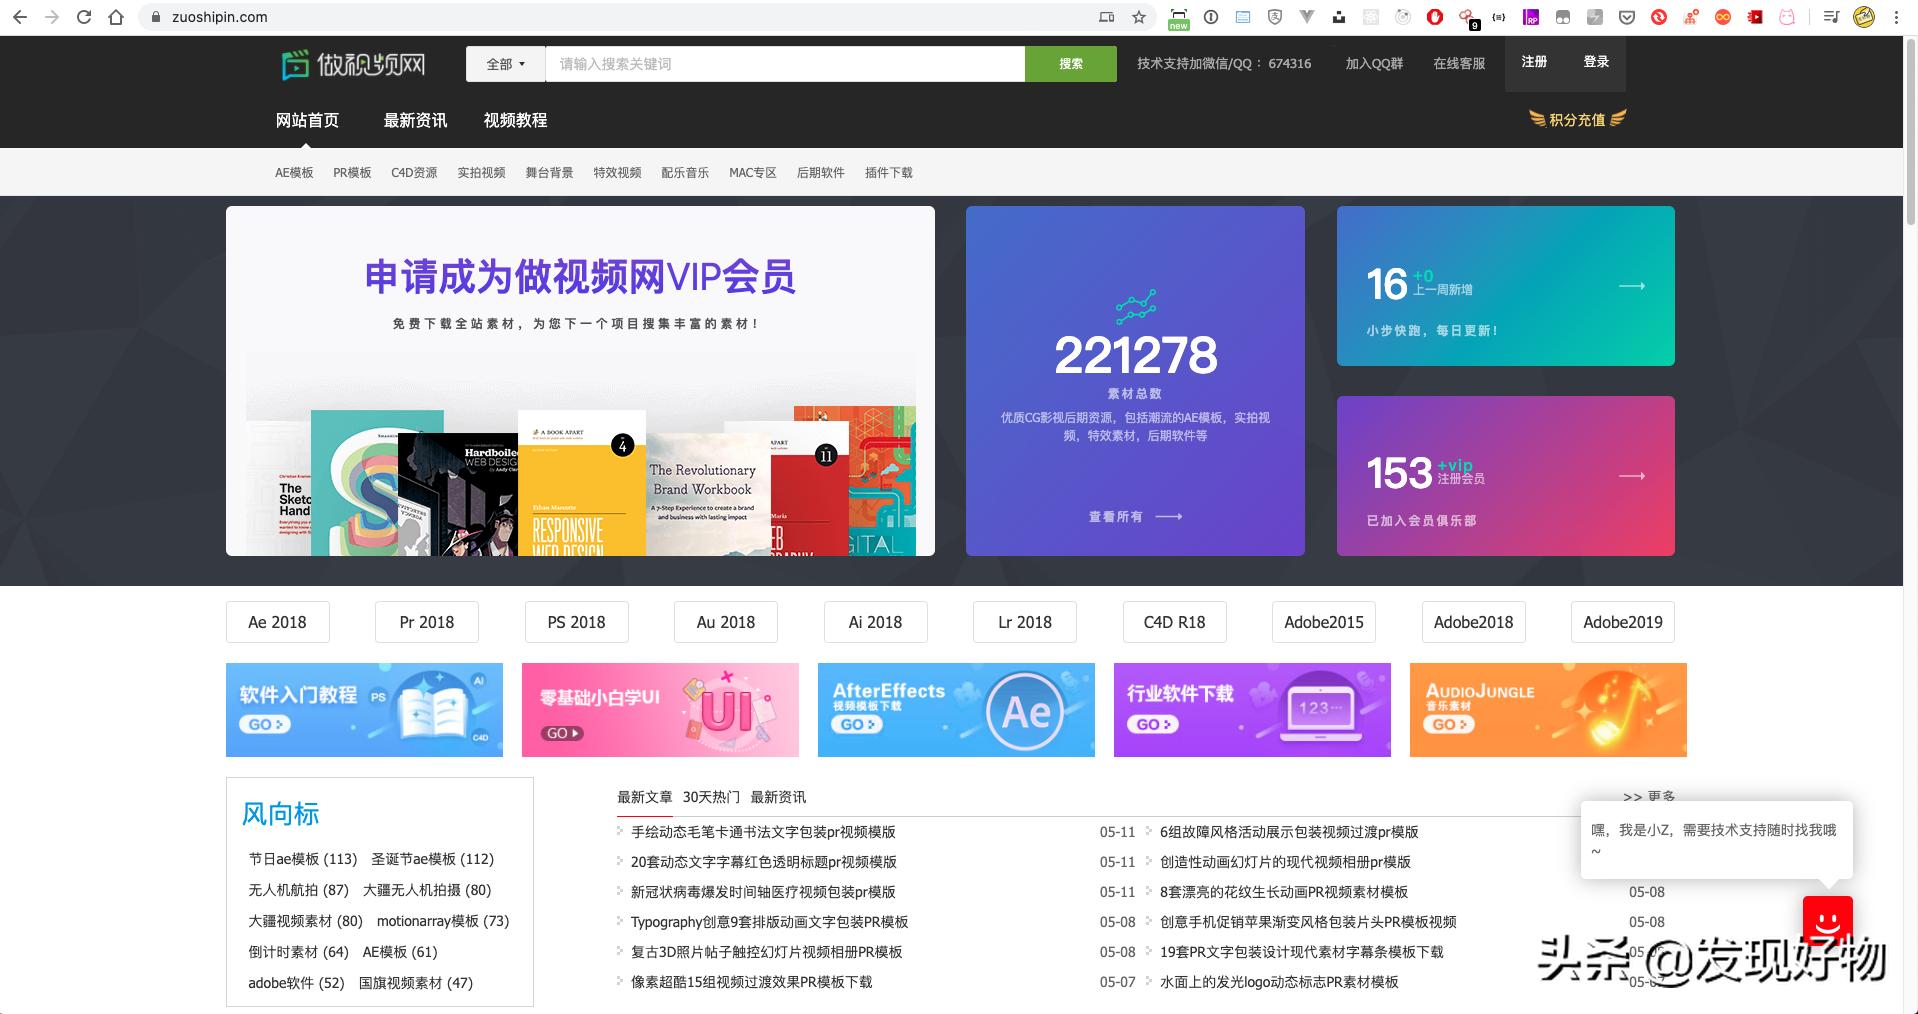Open 舞台背景 category
The width and height of the screenshot is (1918, 1014).
549,173
